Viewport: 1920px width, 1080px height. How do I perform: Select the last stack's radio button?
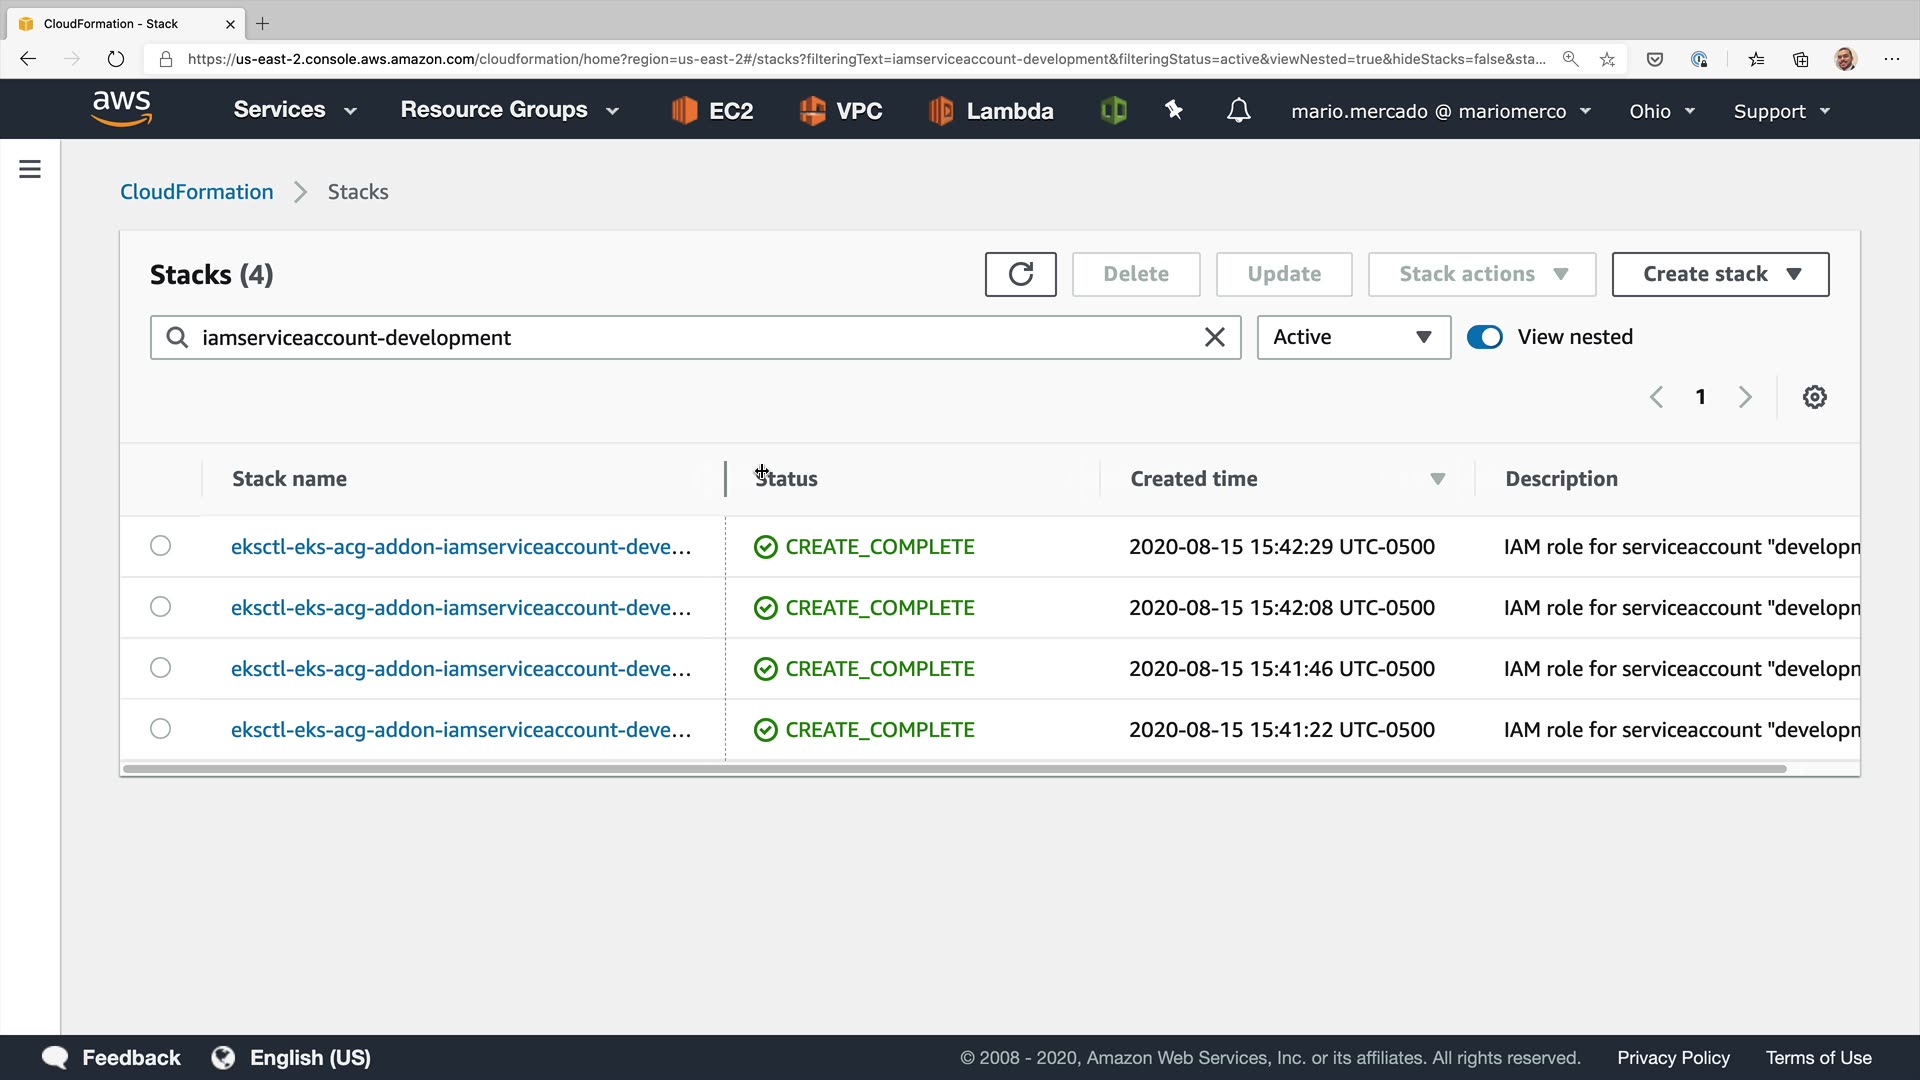pyautogui.click(x=160, y=729)
